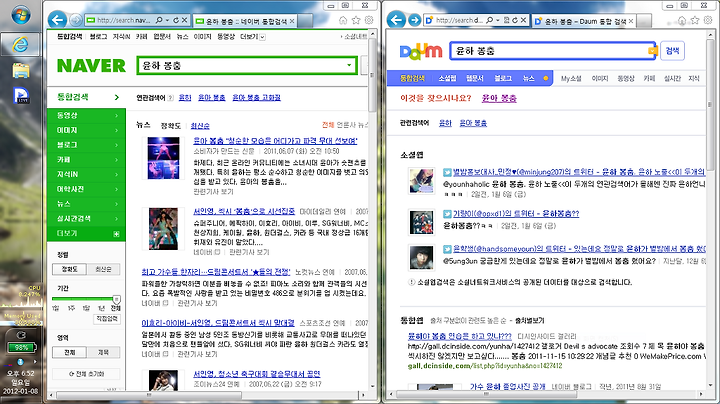Go back in the Naver browser window
720x404 pixels.
(x=57, y=20)
